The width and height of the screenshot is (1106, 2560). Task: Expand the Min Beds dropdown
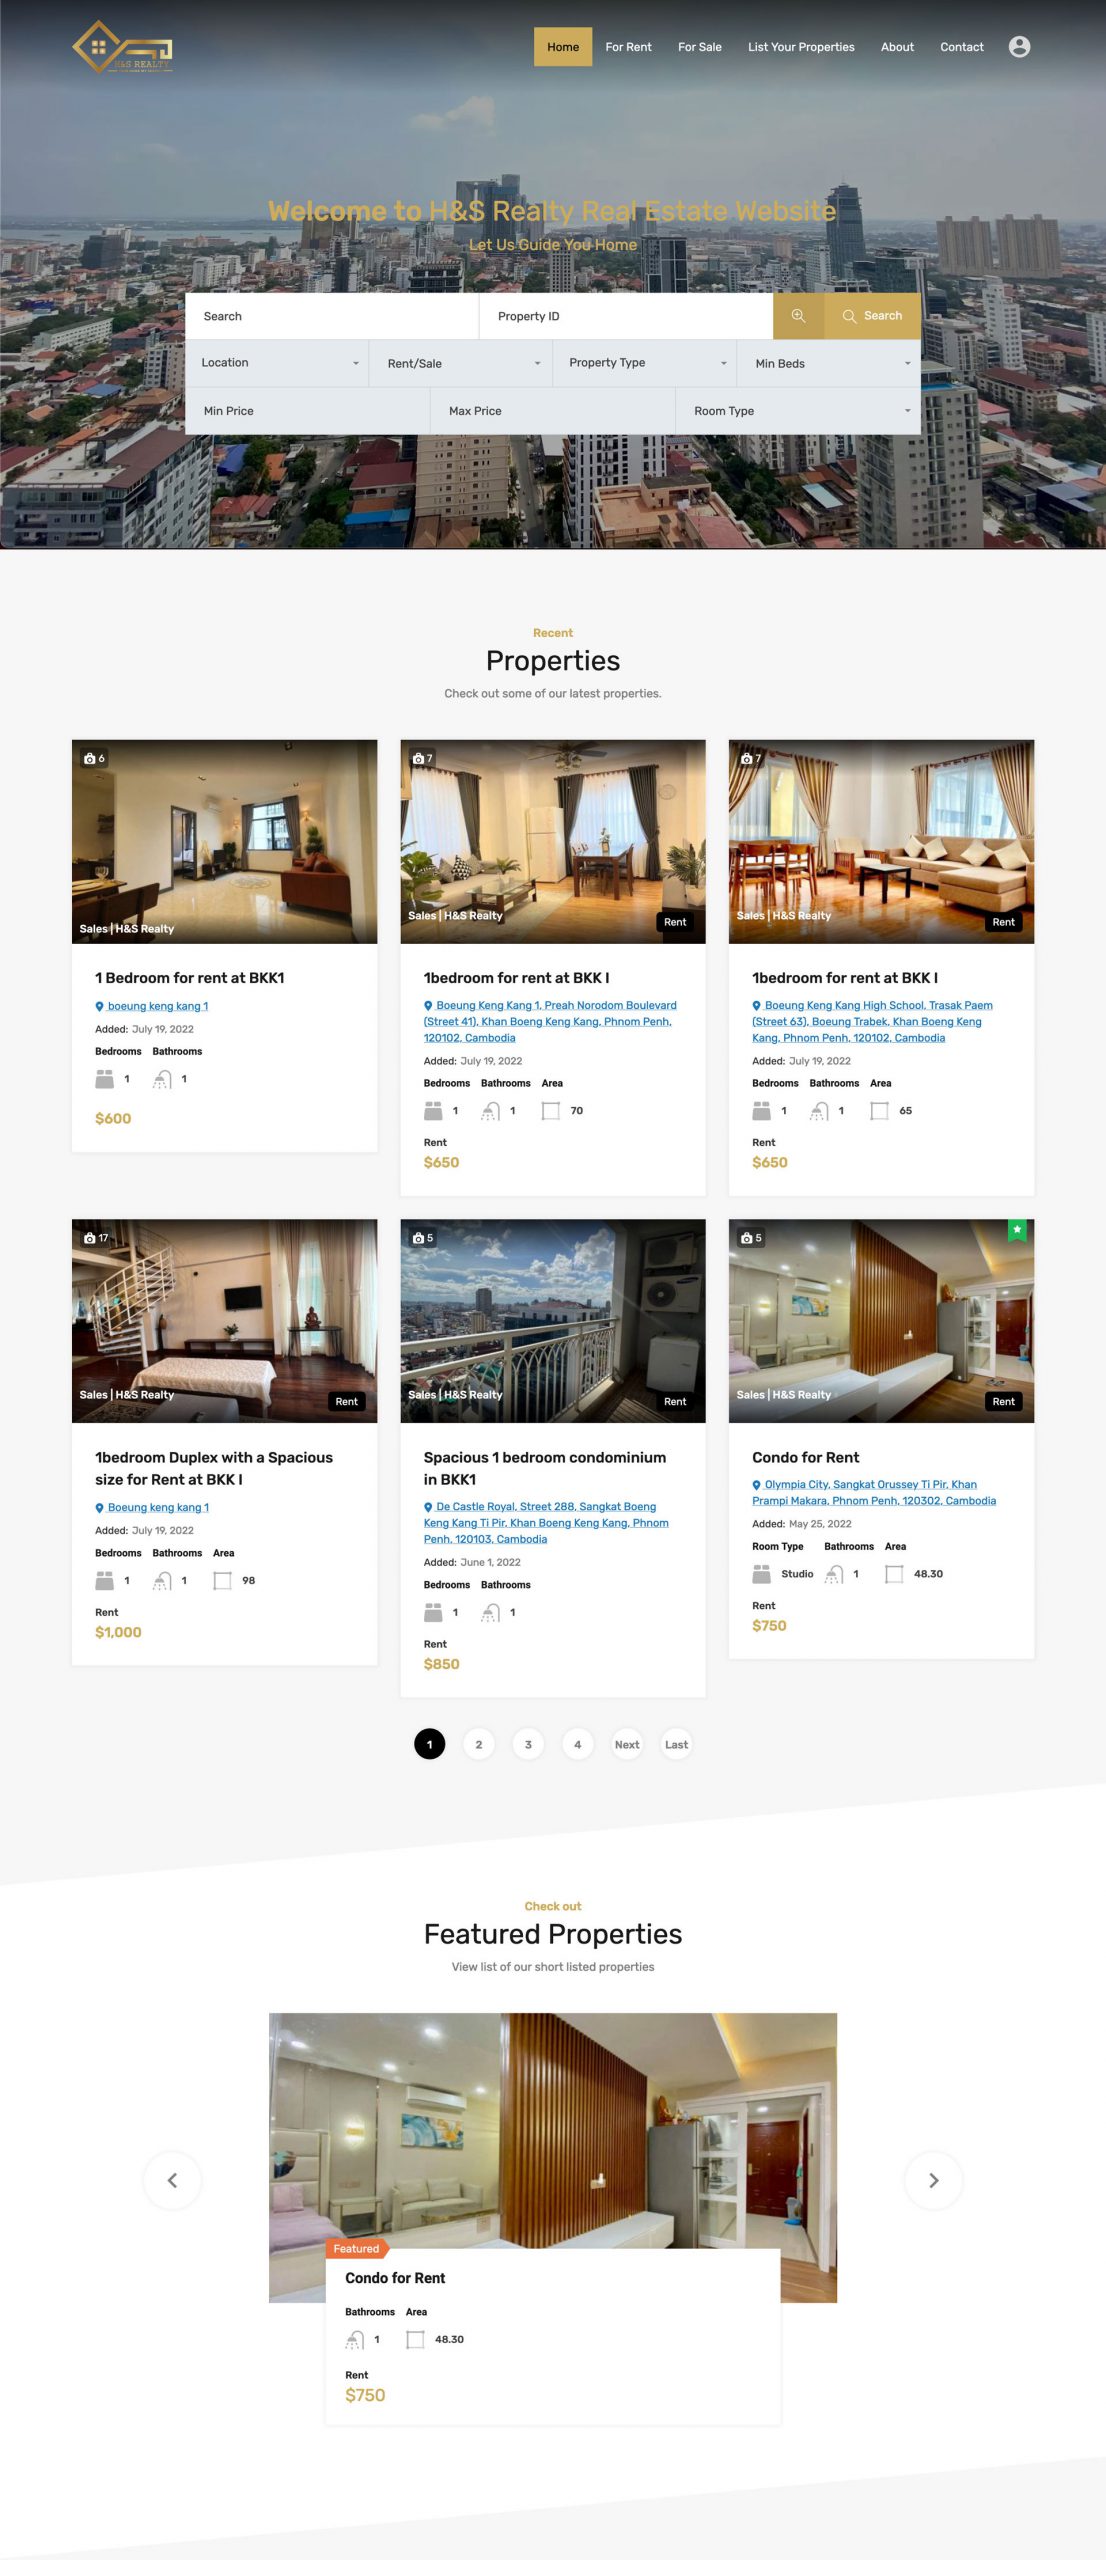[x=829, y=363]
